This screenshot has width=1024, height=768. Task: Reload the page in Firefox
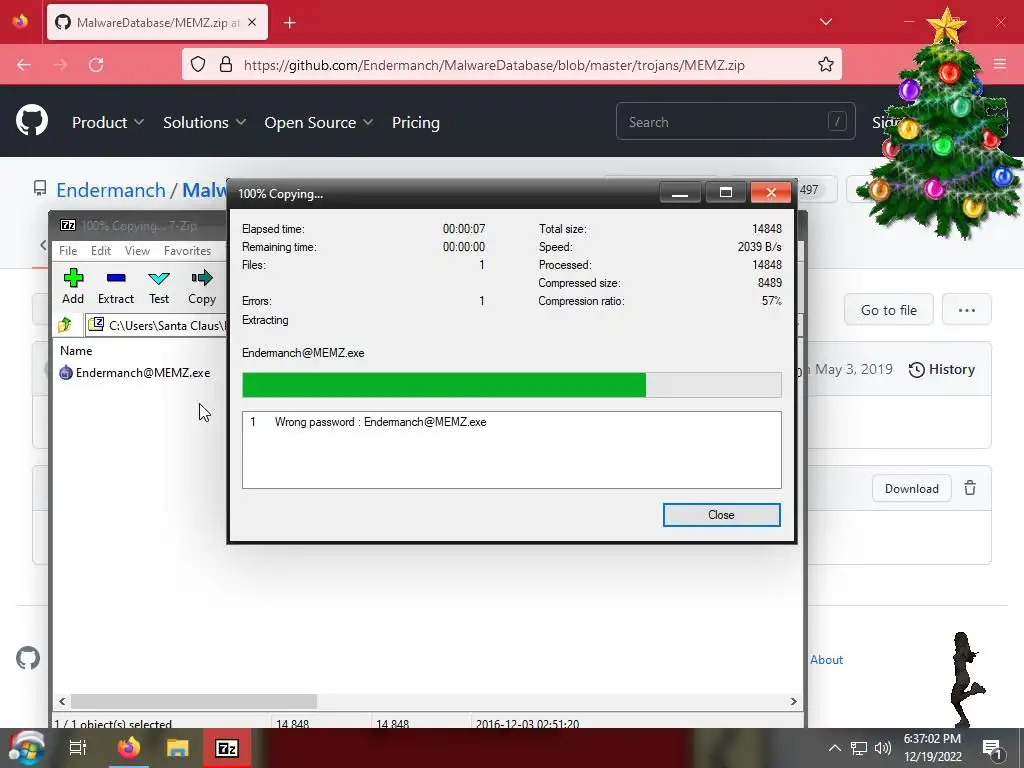pos(96,65)
